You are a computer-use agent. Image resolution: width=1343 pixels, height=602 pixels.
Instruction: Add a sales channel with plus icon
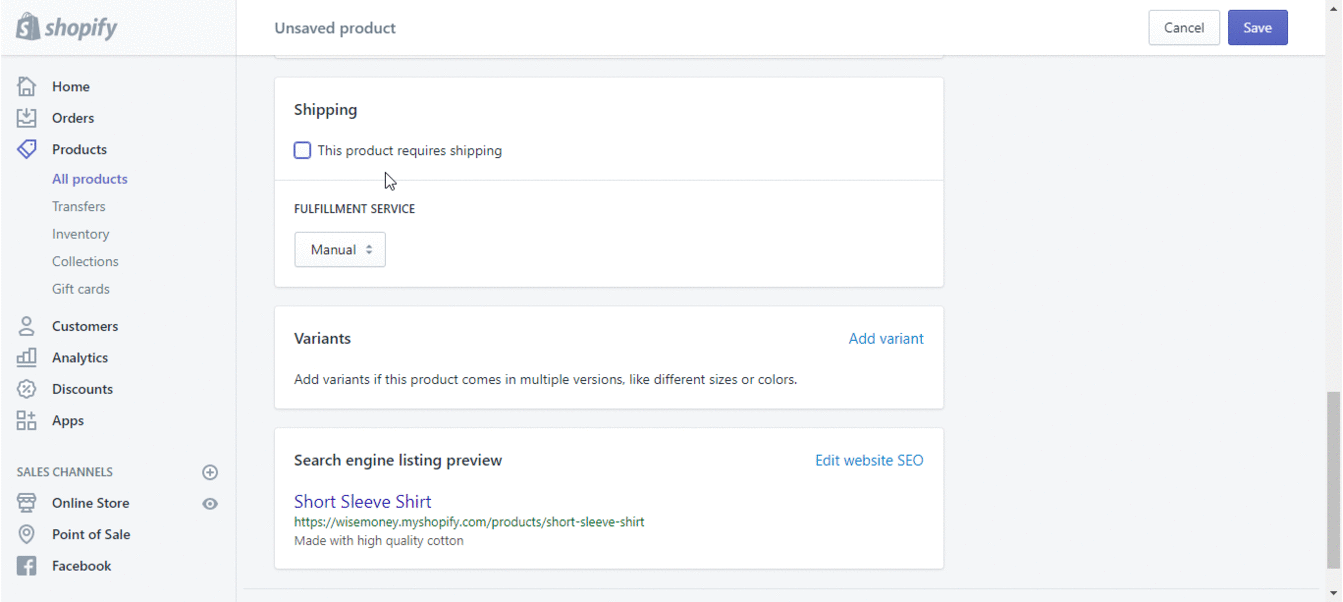point(210,472)
